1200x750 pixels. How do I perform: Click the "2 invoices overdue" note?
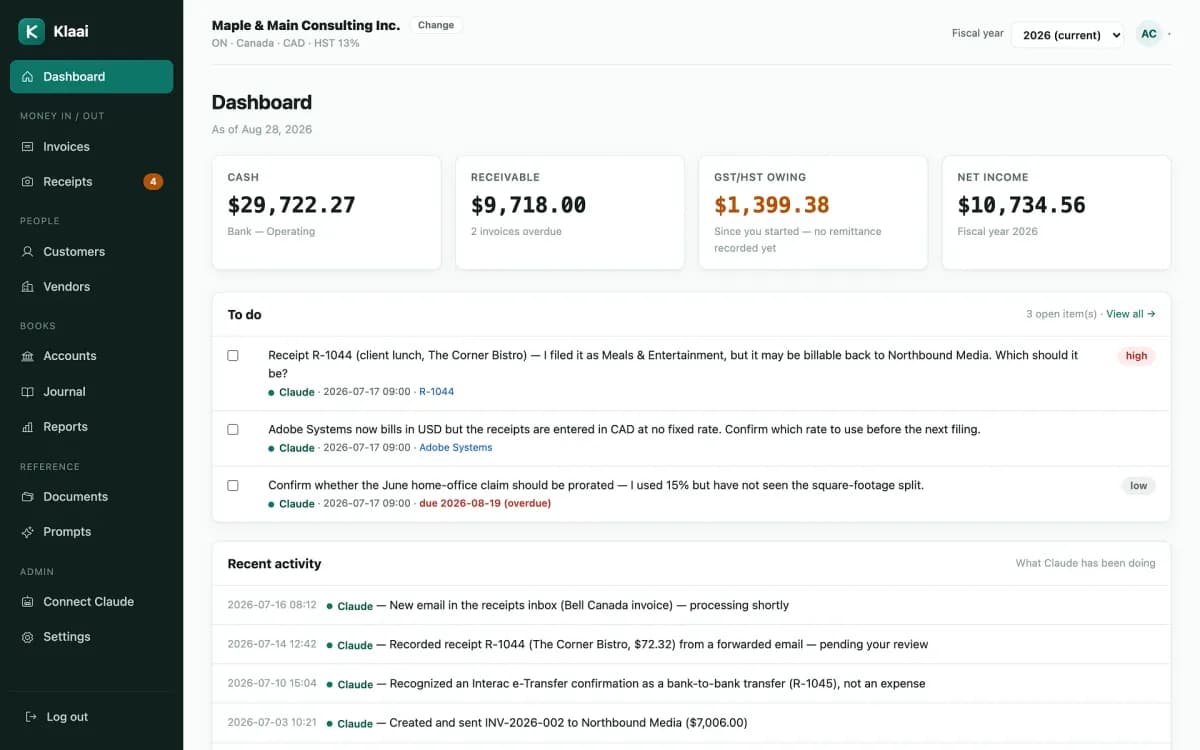pyautogui.click(x=516, y=232)
